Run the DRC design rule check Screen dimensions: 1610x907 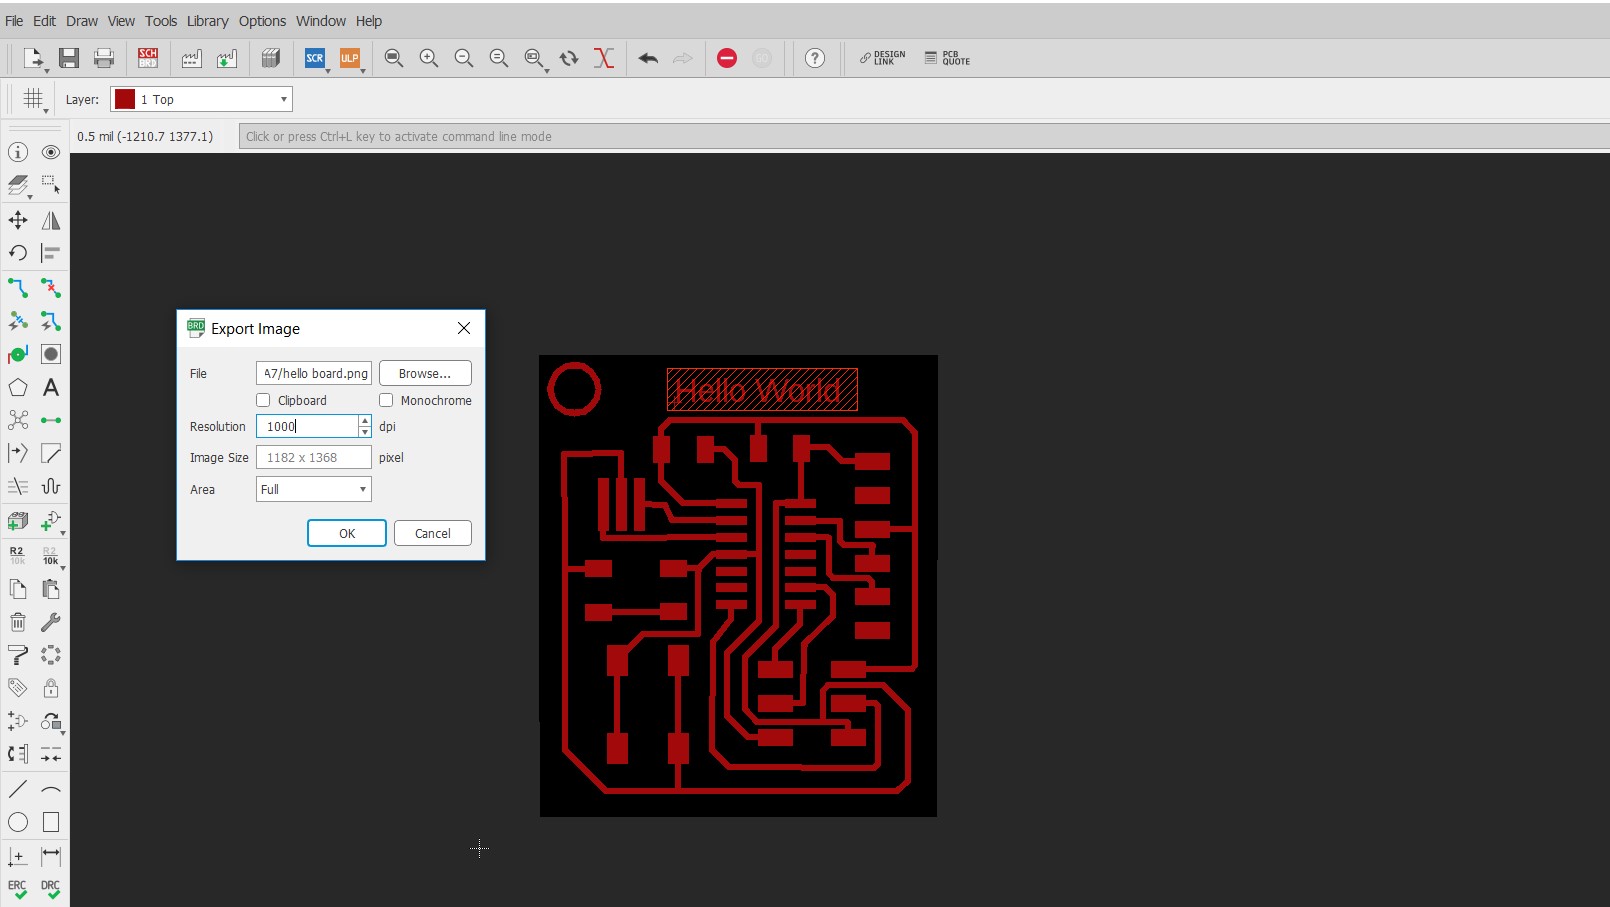(51, 889)
